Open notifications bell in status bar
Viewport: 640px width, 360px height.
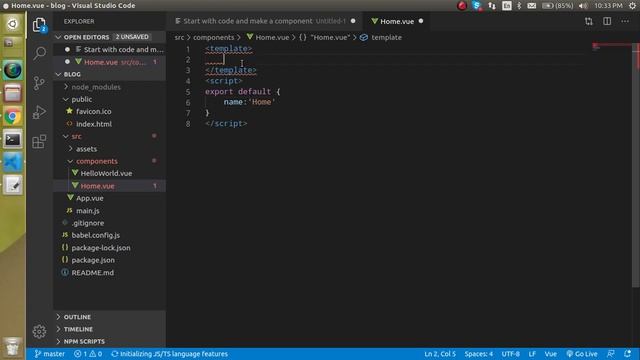tap(627, 354)
